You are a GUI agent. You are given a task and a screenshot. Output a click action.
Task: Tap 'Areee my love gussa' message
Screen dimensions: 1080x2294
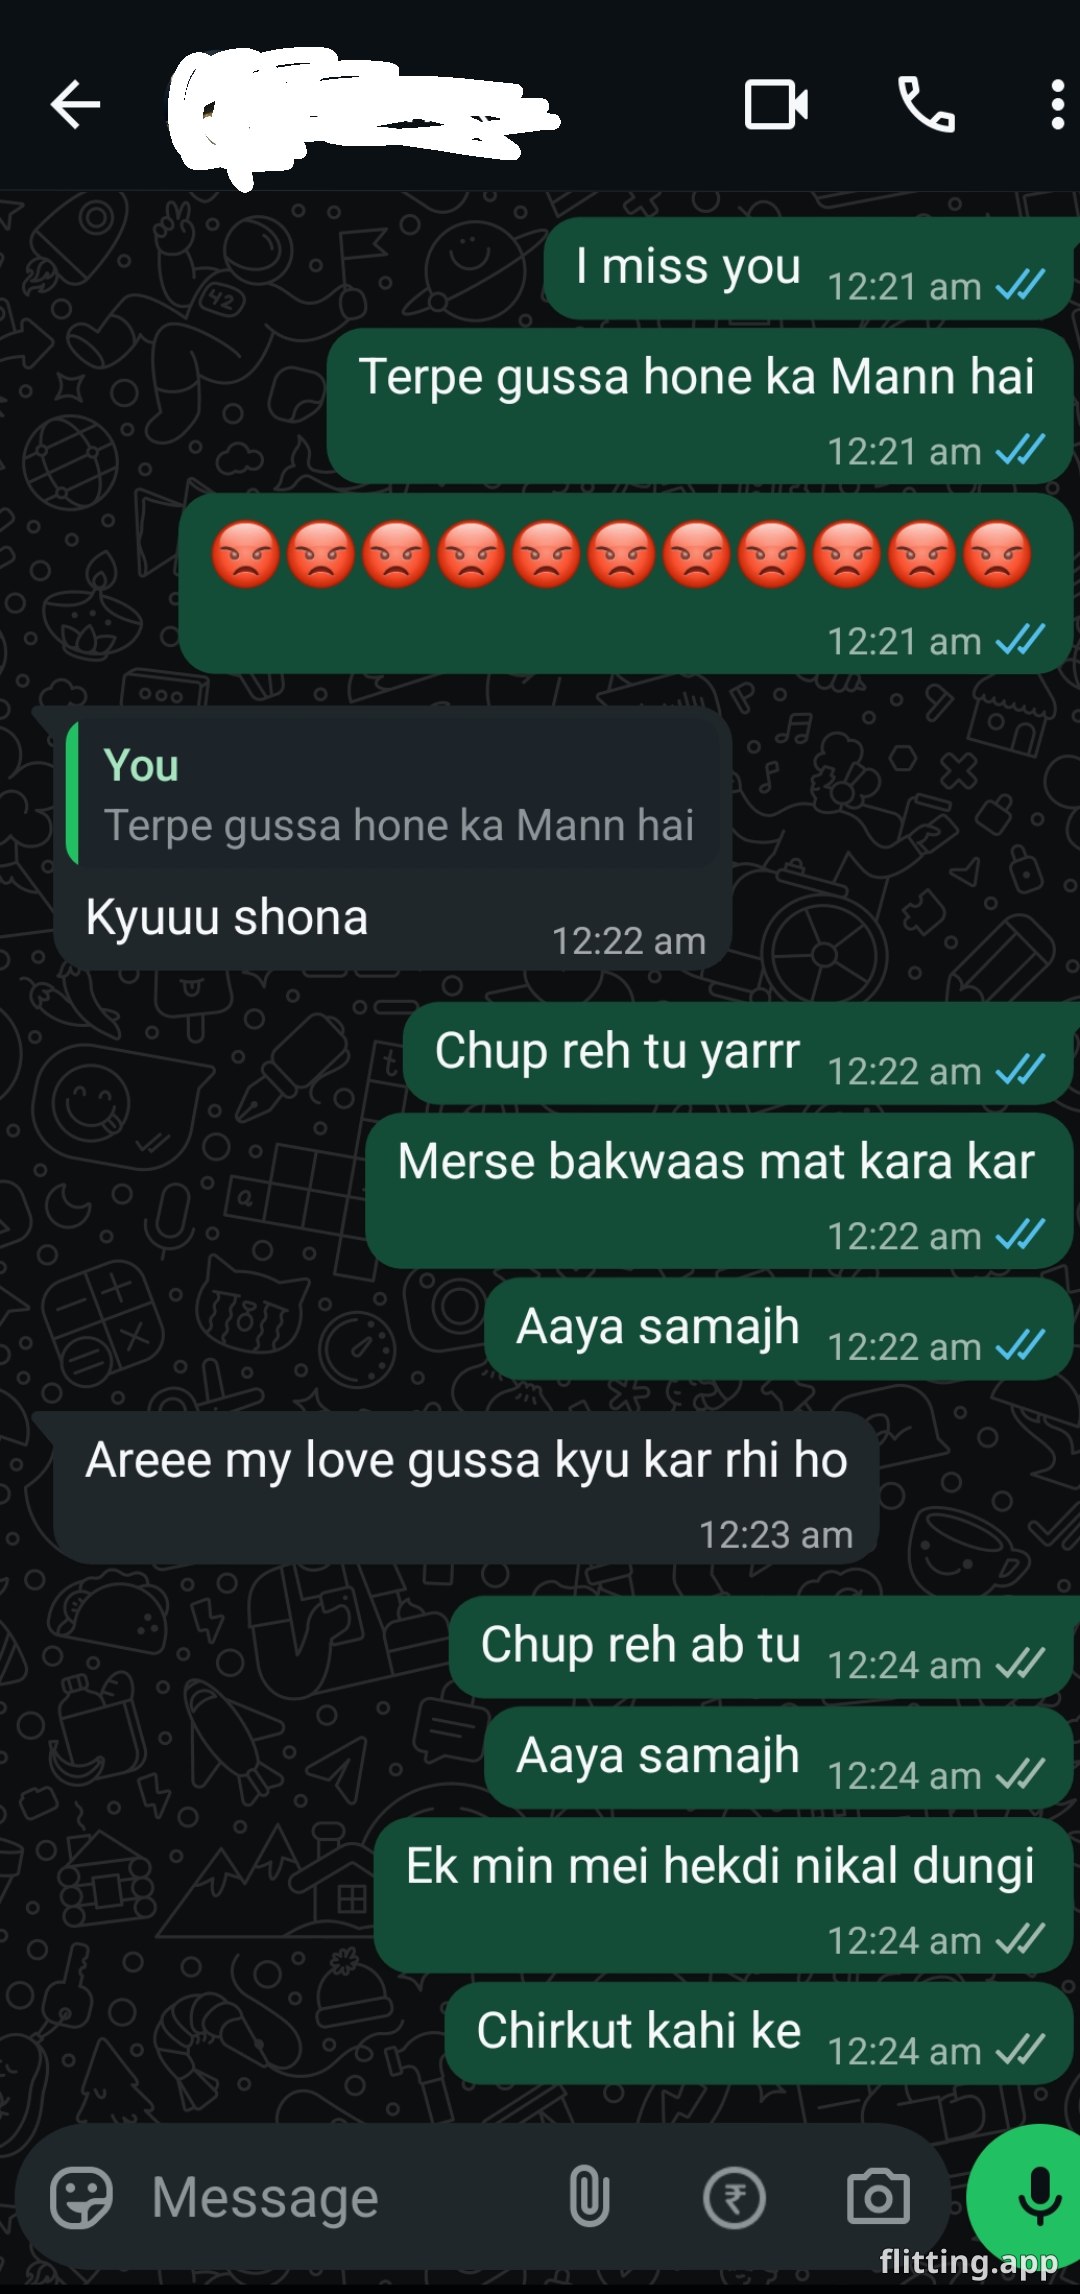point(466,1487)
